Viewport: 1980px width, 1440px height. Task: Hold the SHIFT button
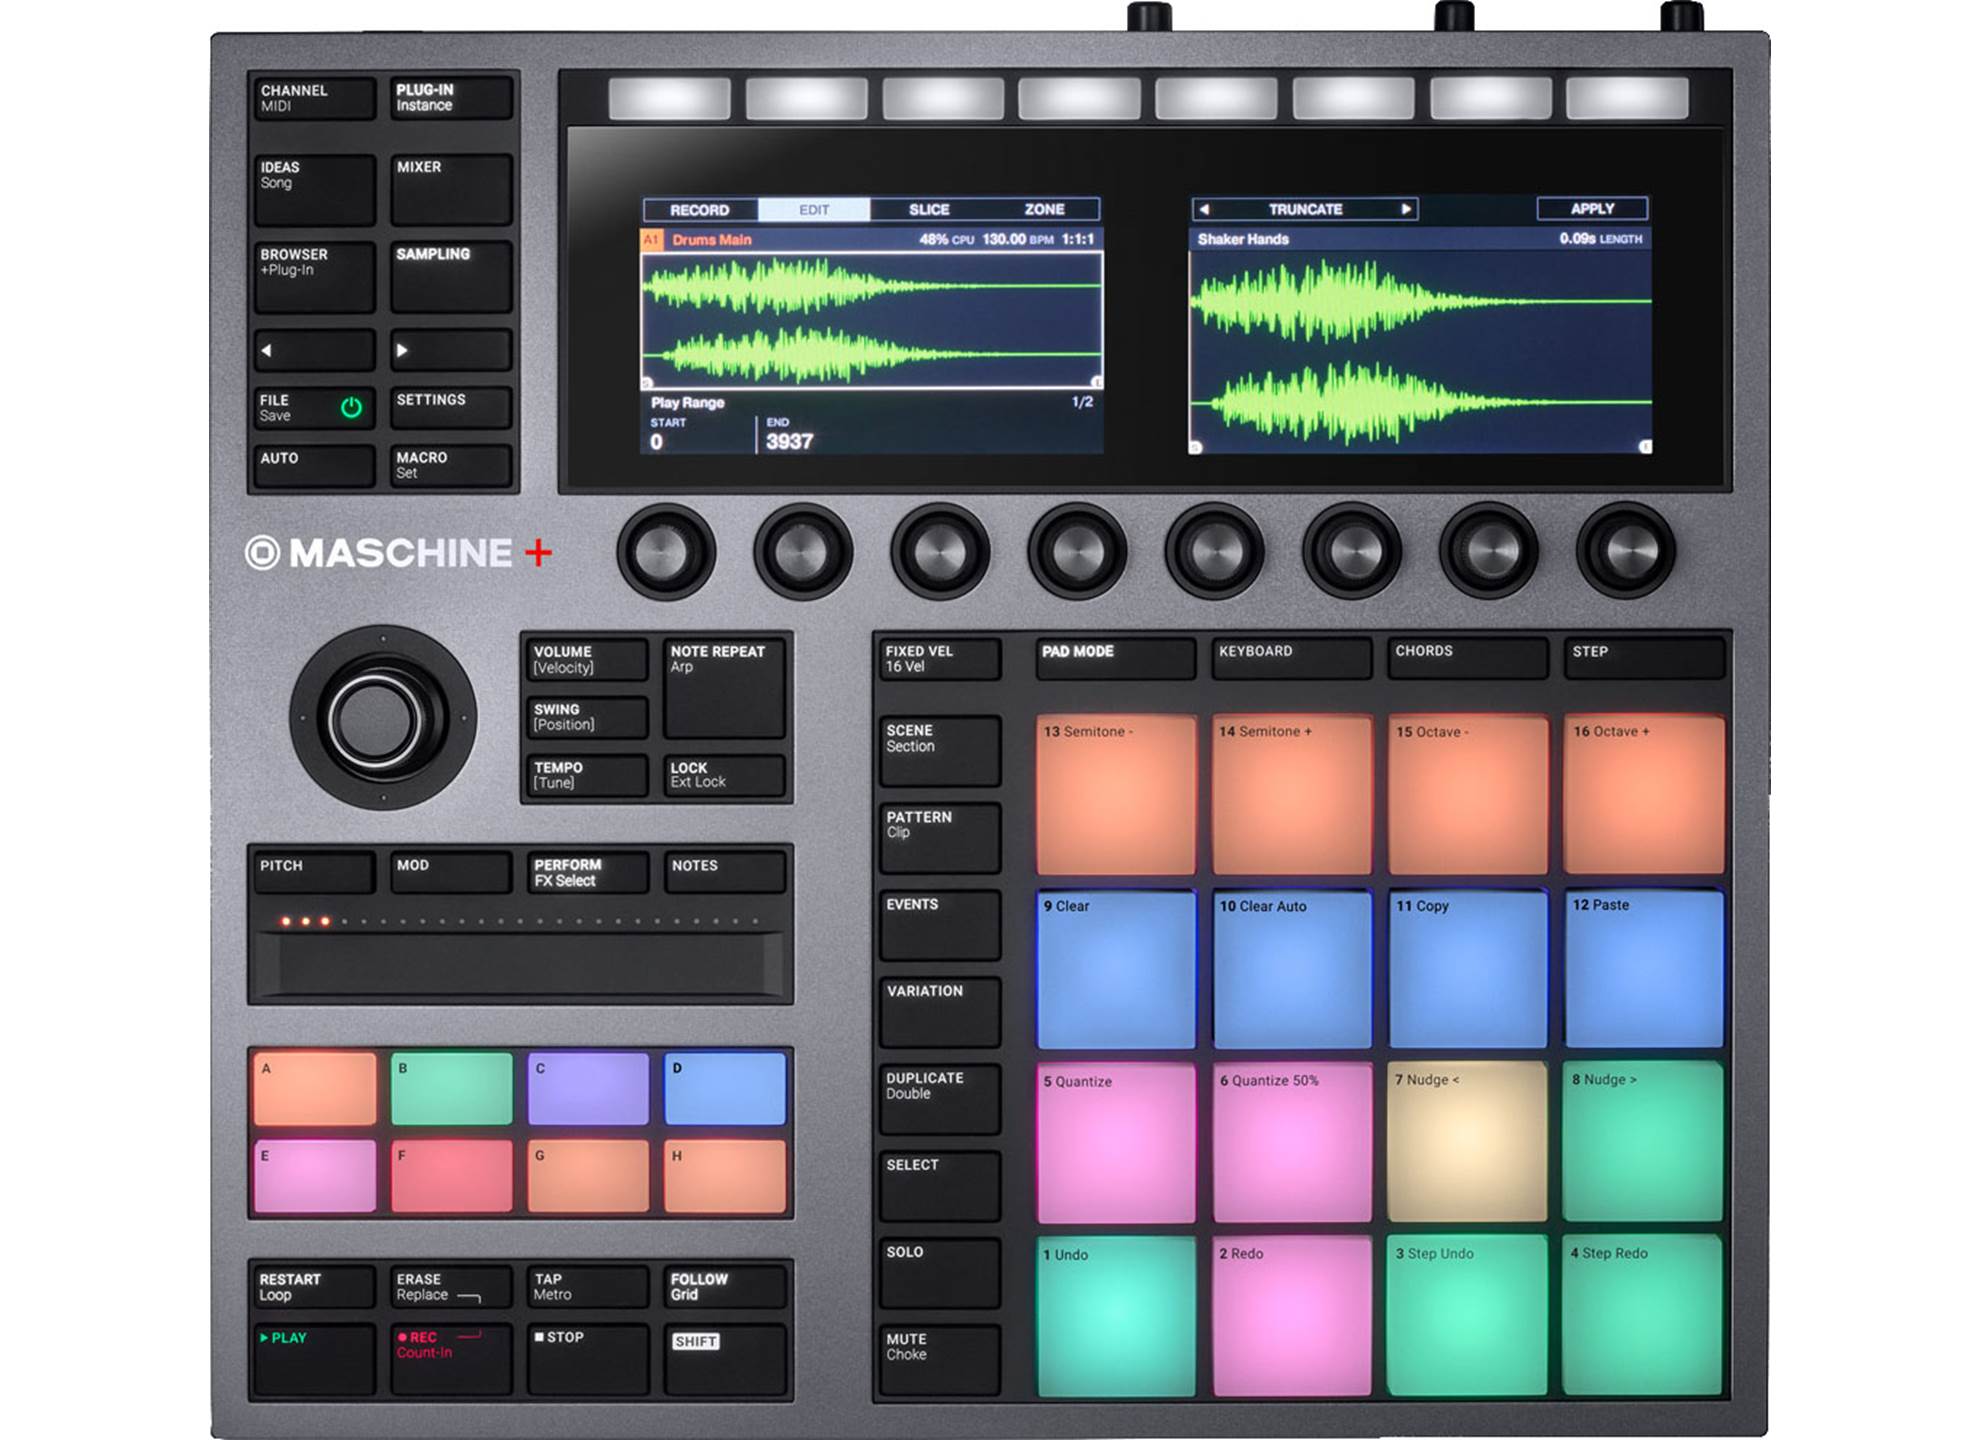[x=724, y=1359]
